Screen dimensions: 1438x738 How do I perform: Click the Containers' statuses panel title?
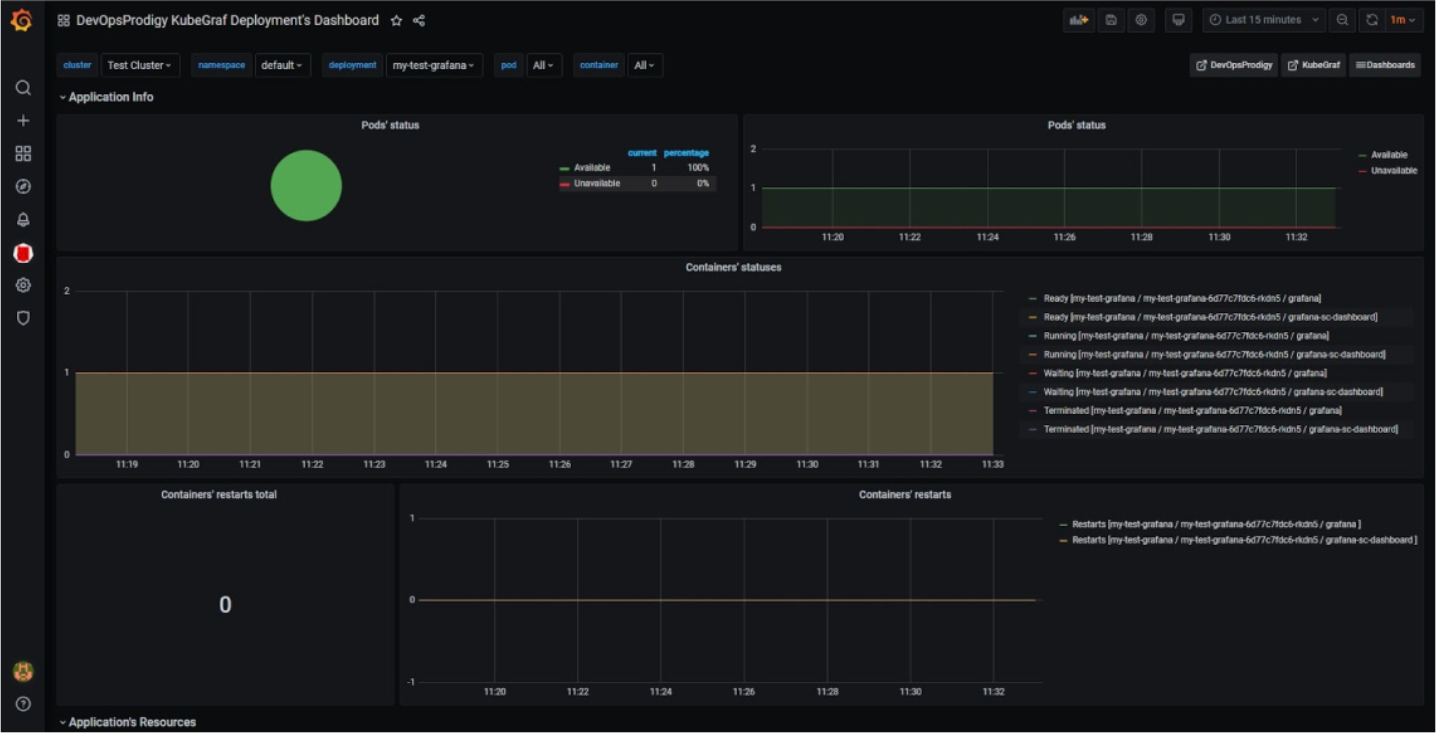click(733, 268)
